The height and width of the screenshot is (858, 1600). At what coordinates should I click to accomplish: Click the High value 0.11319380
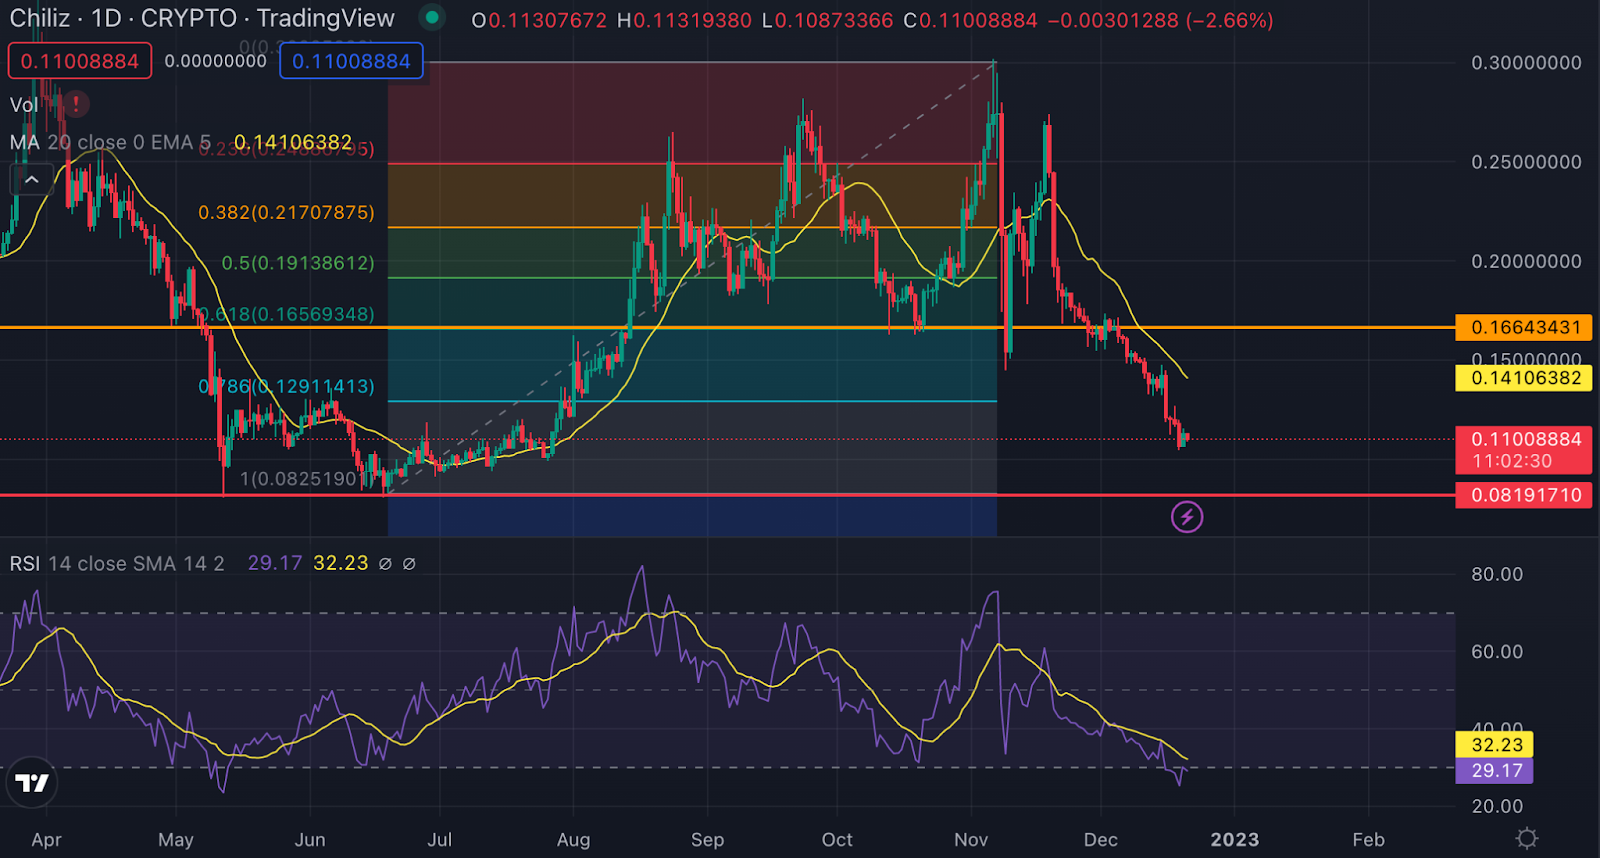[x=692, y=20]
